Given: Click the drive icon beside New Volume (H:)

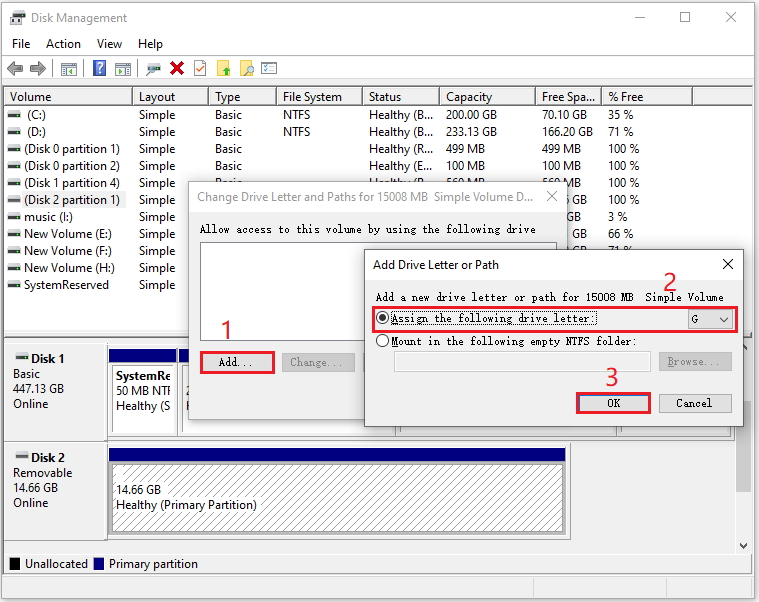Looking at the screenshot, I should (x=15, y=268).
